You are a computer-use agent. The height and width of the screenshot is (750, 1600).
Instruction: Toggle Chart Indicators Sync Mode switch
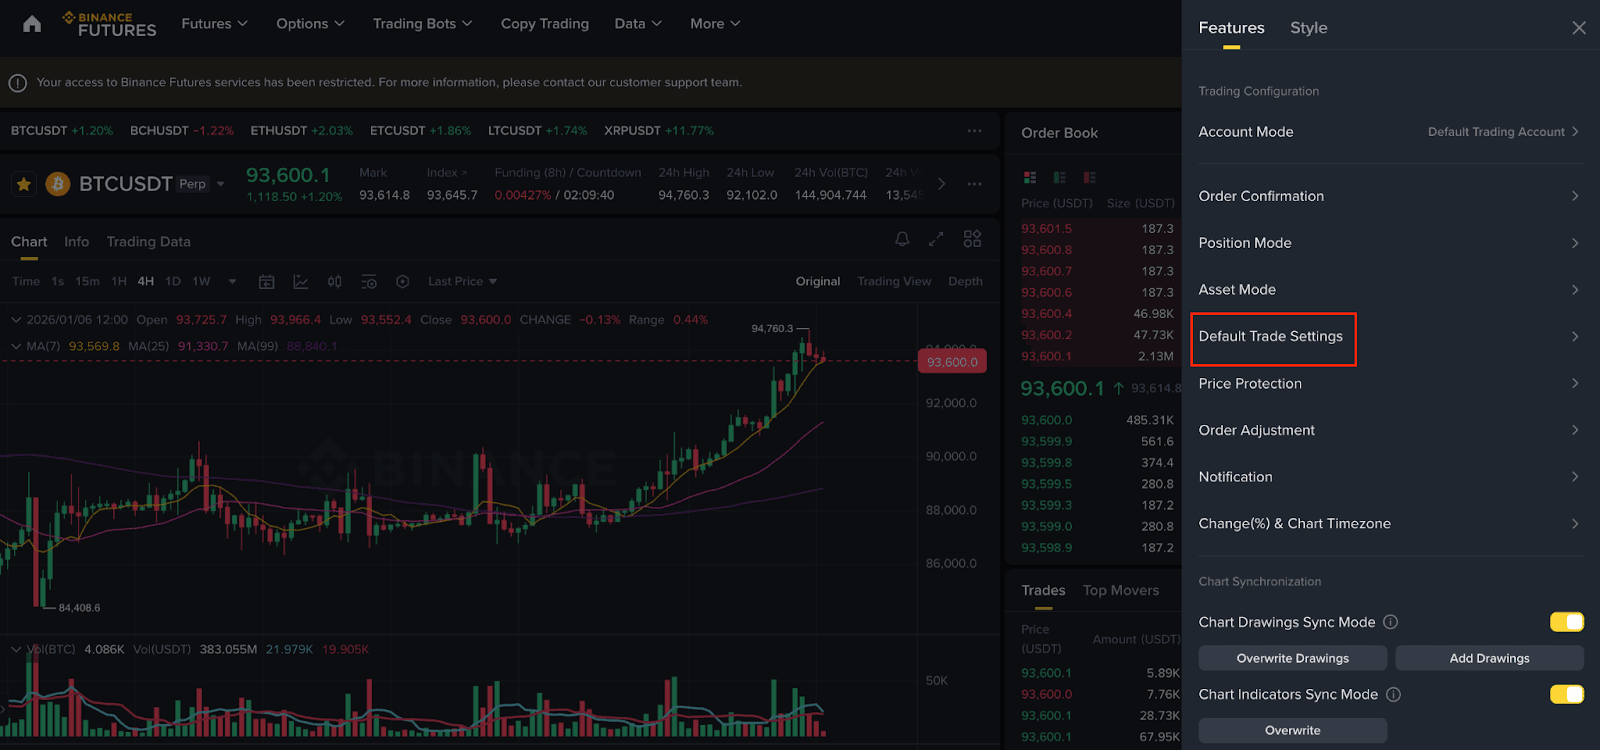[1567, 694]
